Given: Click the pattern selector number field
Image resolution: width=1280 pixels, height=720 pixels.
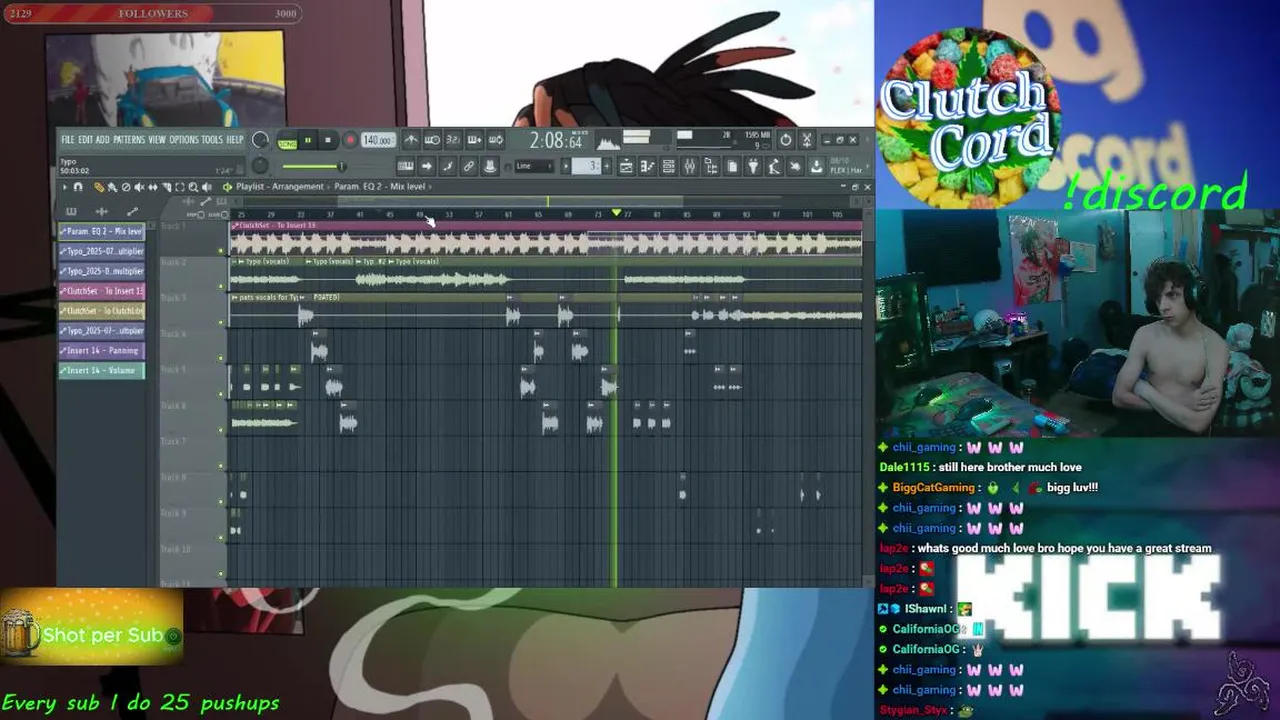Looking at the screenshot, I should pyautogui.click(x=586, y=166).
